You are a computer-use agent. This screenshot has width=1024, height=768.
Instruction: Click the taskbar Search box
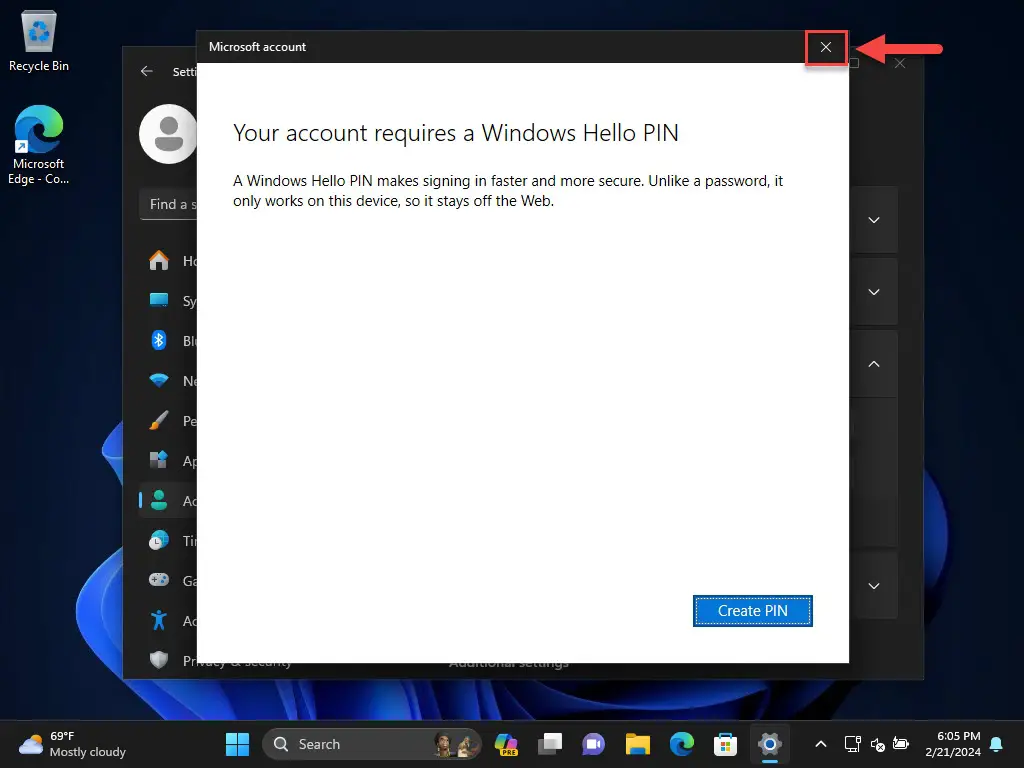click(371, 744)
